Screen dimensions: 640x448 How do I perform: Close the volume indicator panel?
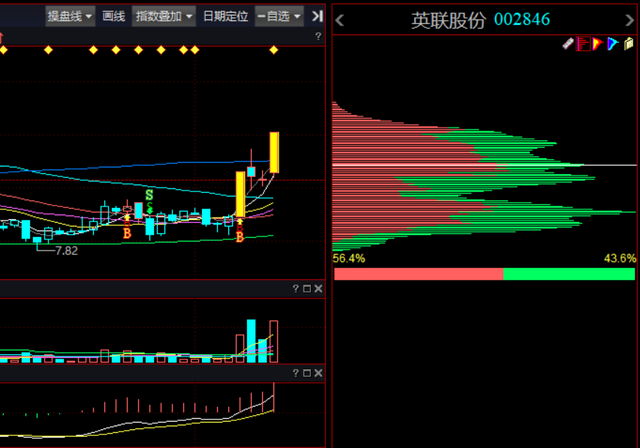coord(318,289)
